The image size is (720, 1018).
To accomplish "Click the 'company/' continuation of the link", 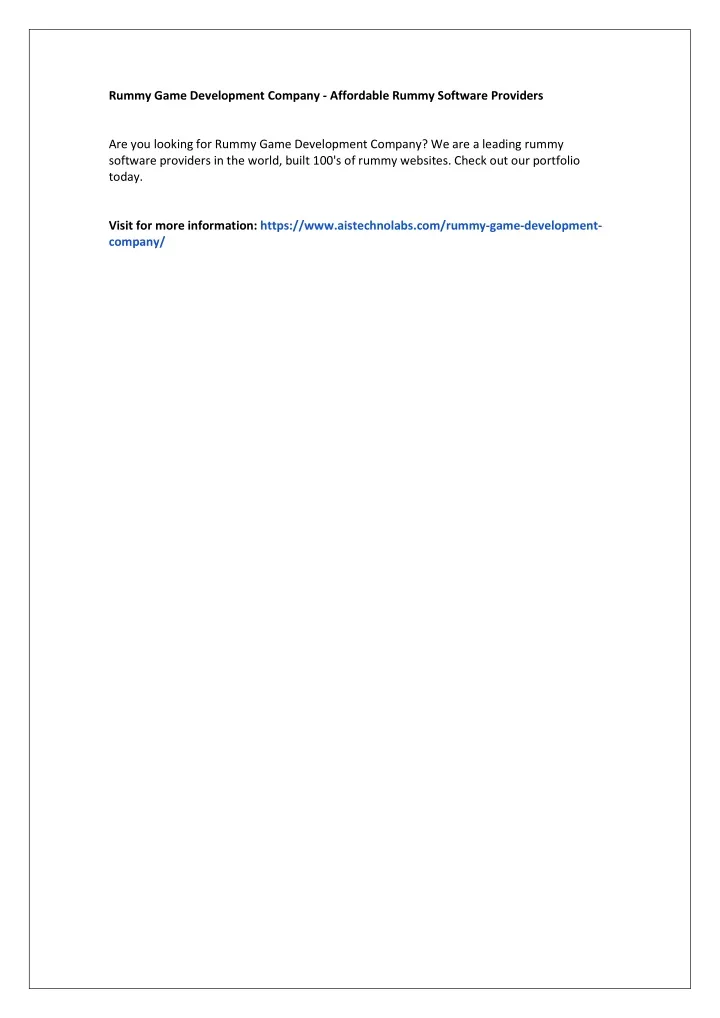I will tap(137, 242).
